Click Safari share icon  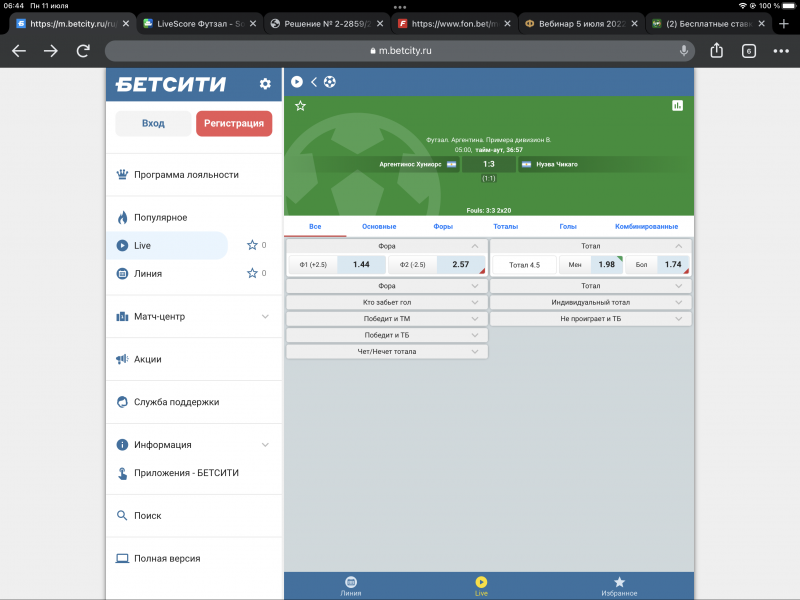(717, 50)
